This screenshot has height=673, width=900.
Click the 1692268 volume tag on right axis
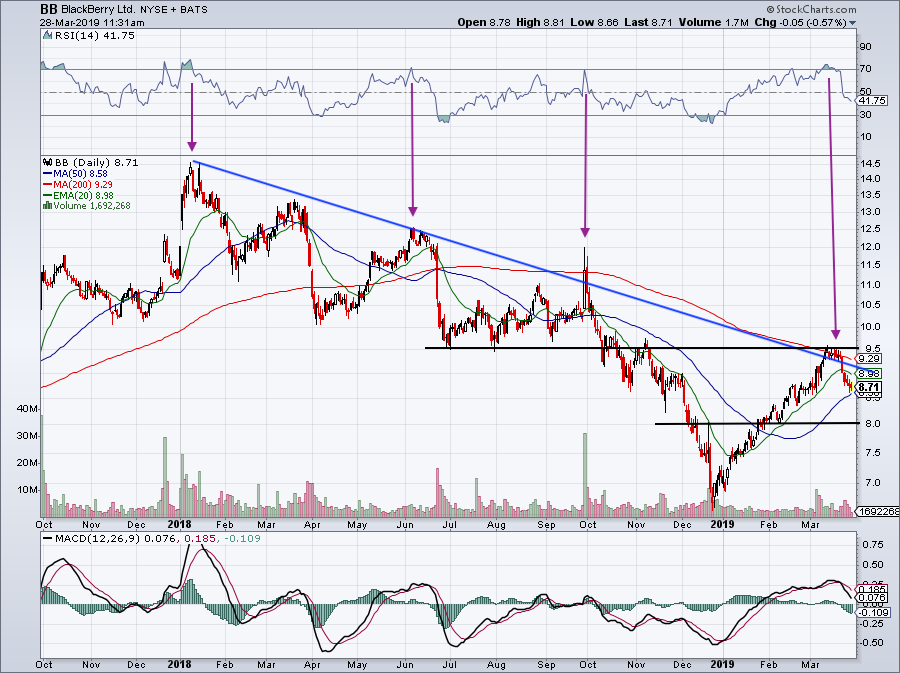[x=878, y=511]
